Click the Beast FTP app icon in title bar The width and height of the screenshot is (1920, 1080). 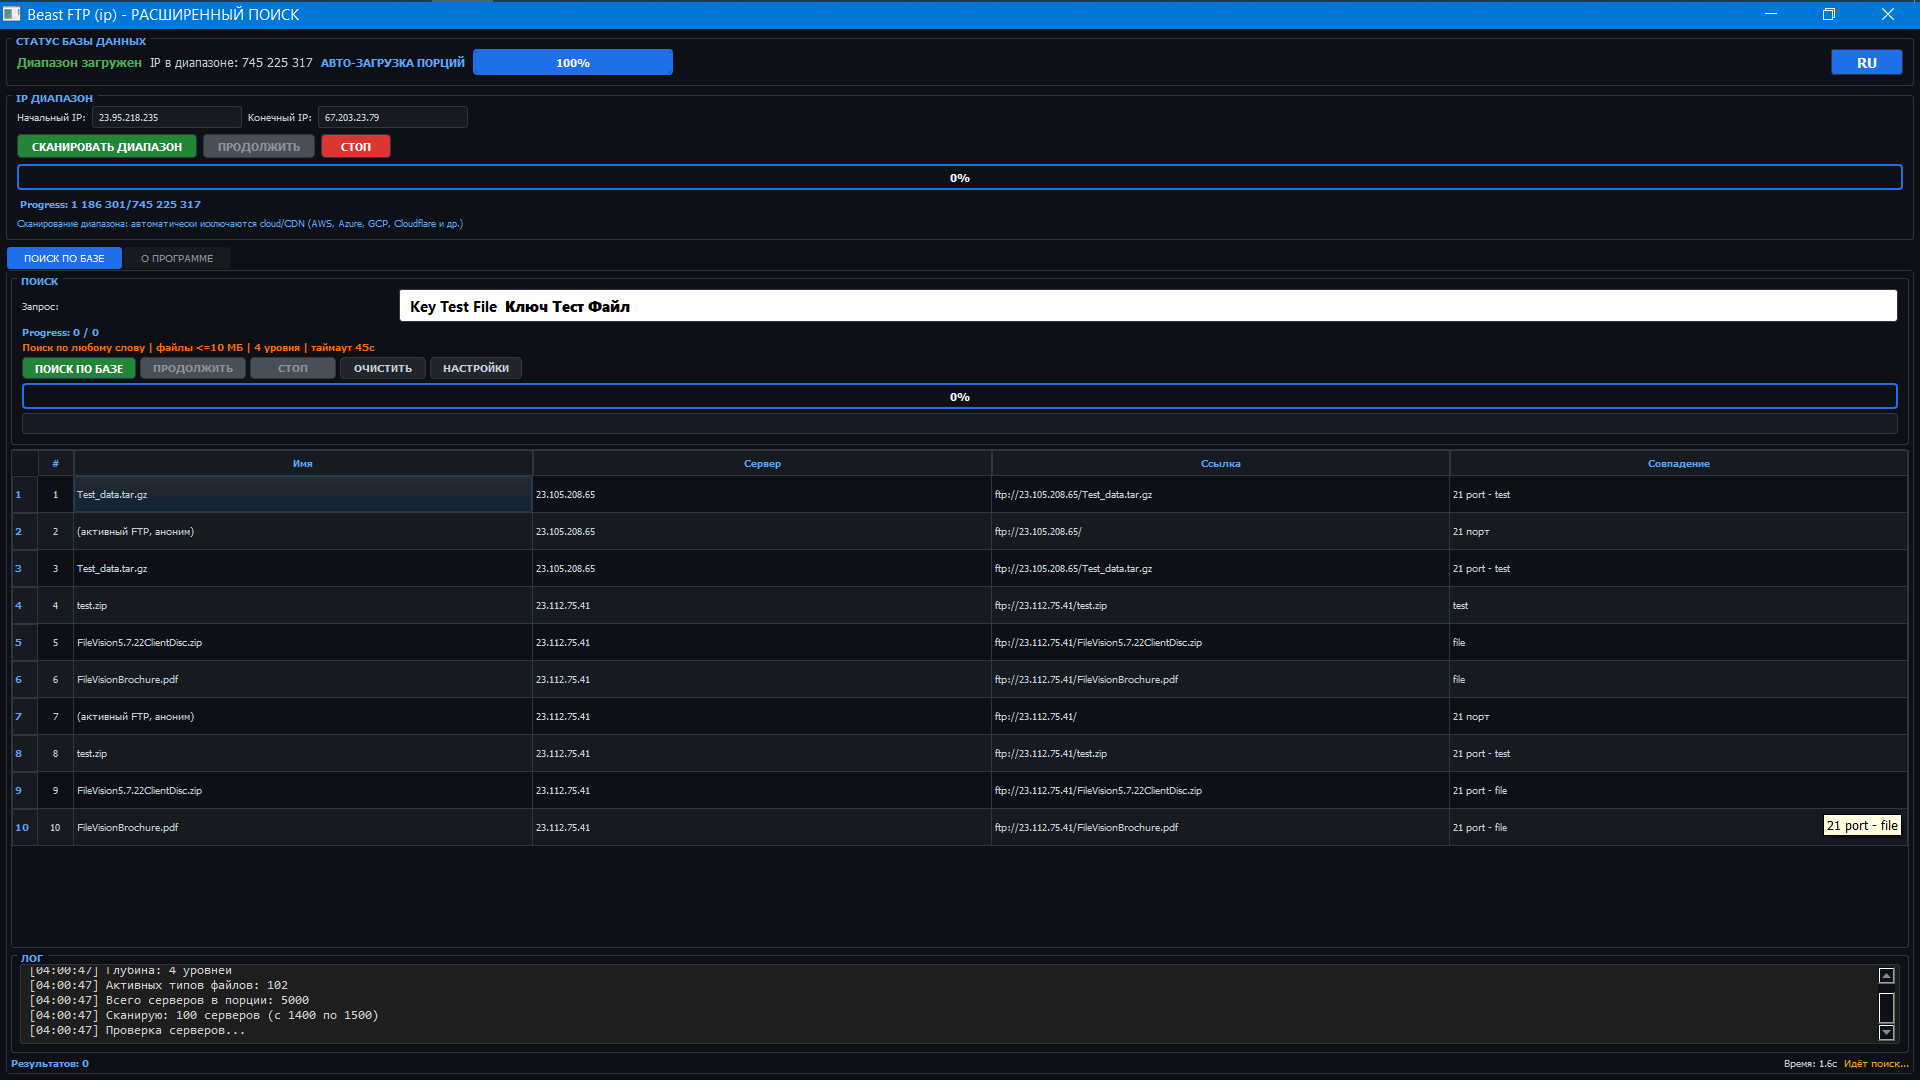pos(12,14)
